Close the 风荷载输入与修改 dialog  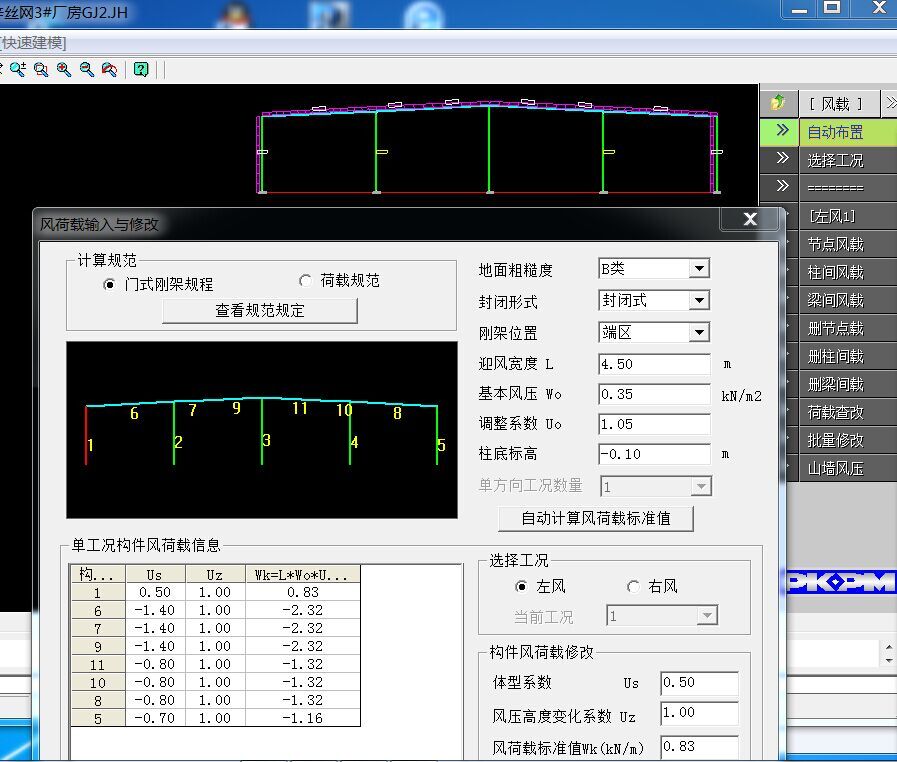click(750, 219)
